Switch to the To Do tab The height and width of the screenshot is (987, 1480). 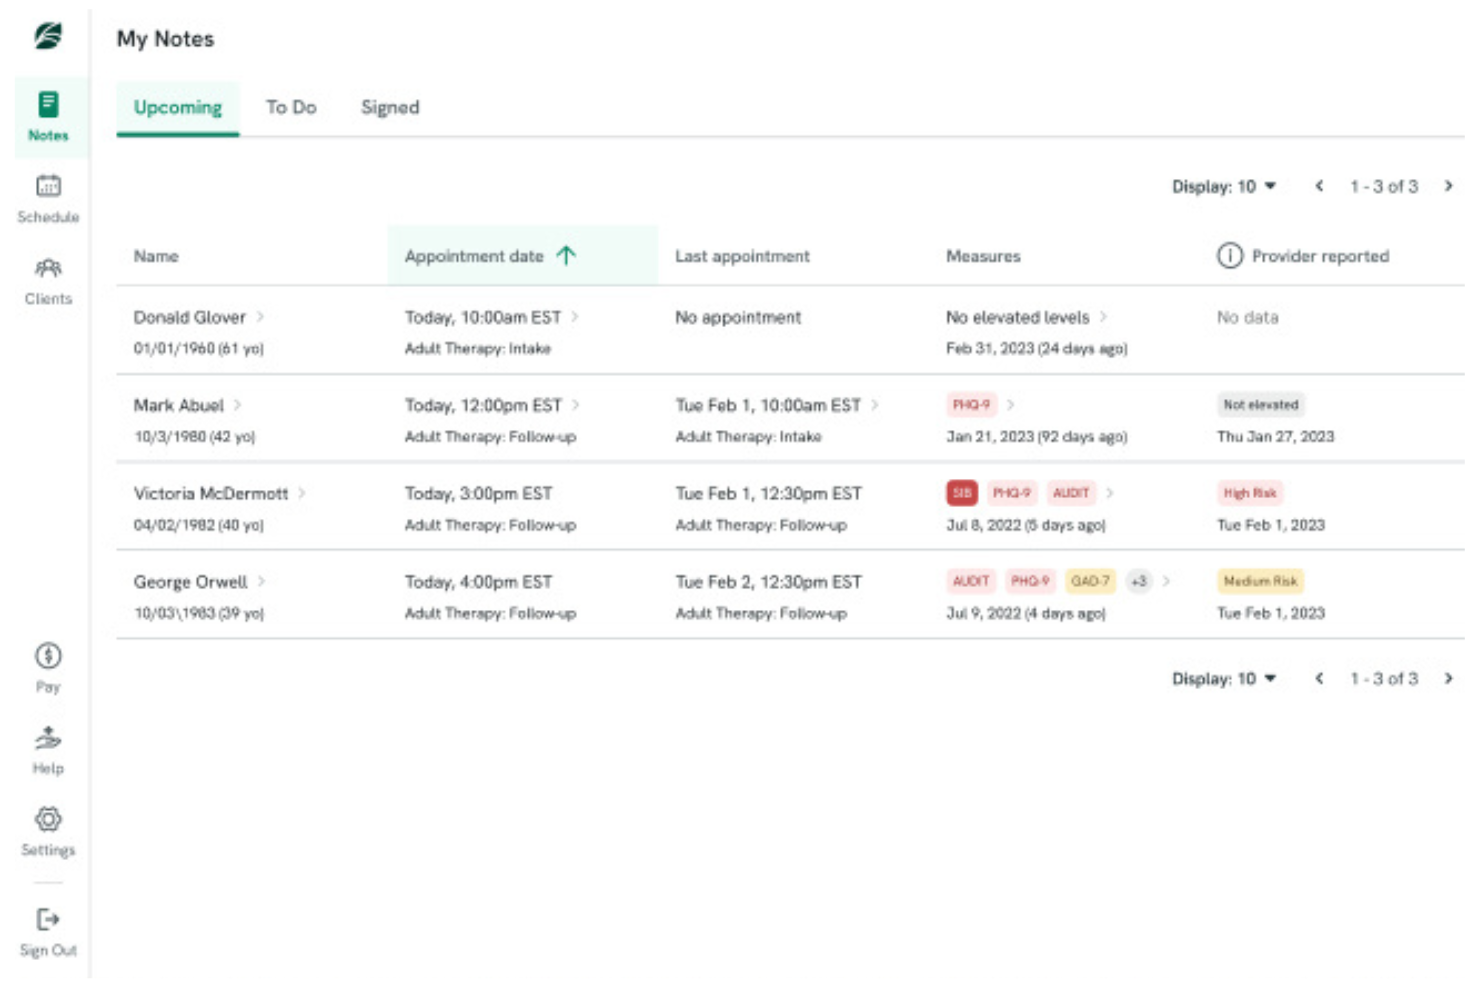pyautogui.click(x=291, y=107)
